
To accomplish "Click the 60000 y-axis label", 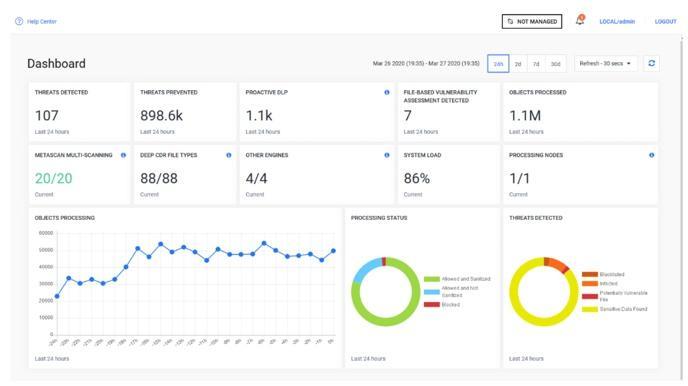I will 46,233.
